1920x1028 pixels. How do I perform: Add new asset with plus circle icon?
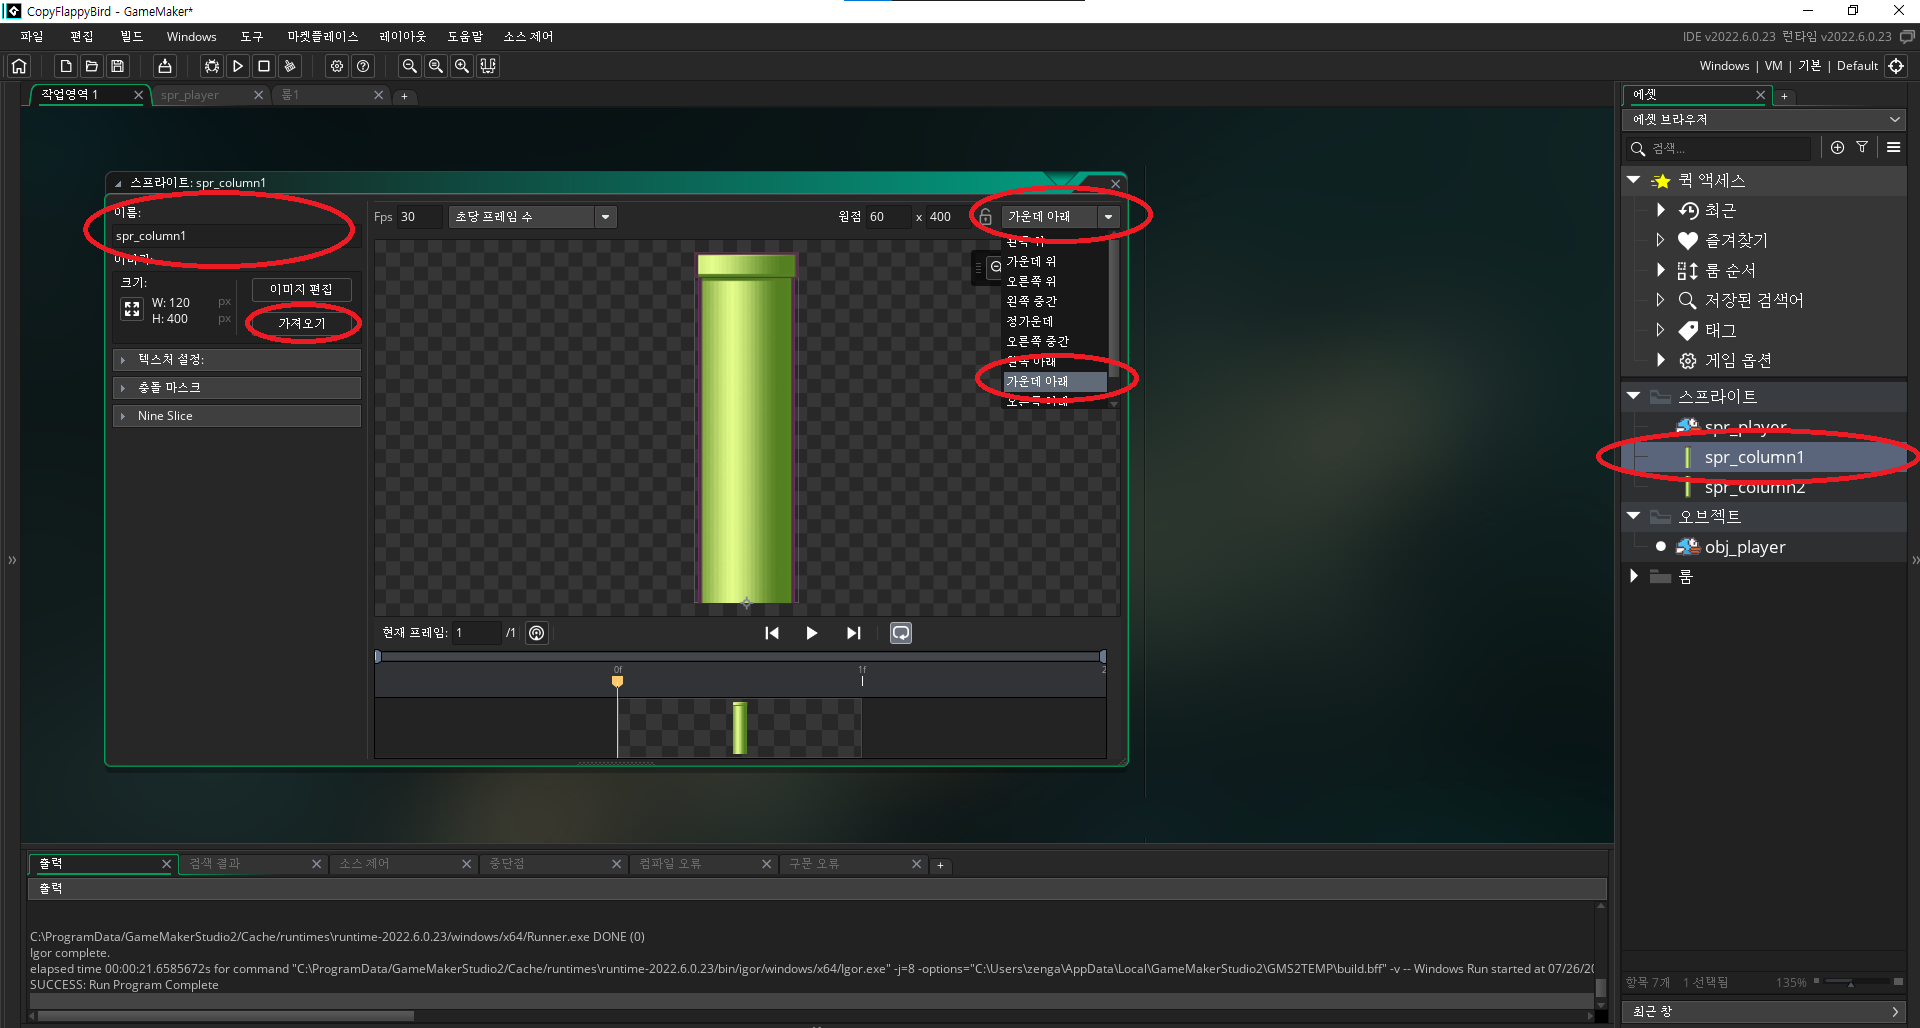click(1837, 147)
